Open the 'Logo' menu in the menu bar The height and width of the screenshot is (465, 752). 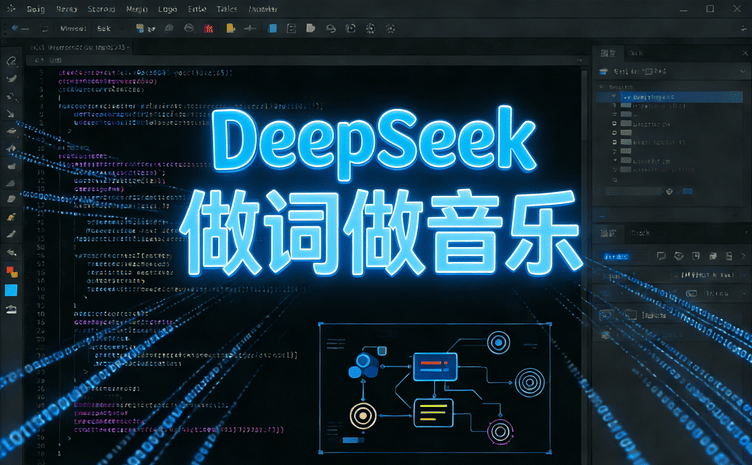tap(167, 9)
